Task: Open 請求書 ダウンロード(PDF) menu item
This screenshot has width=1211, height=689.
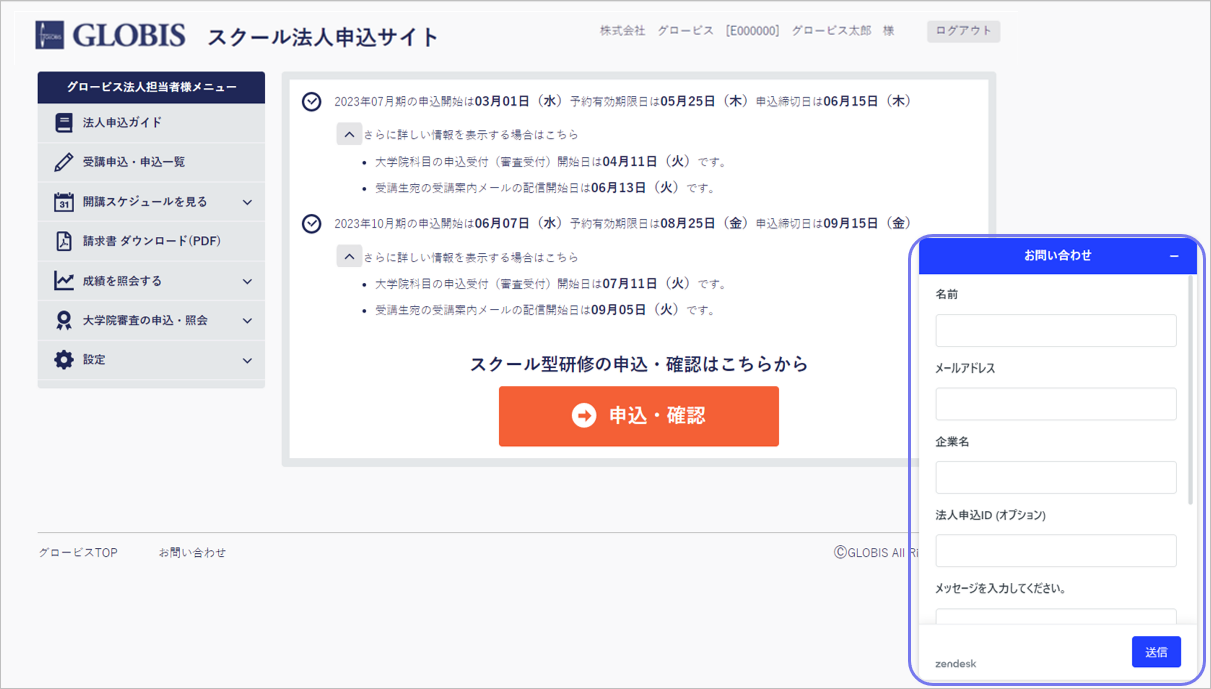Action: [151, 241]
